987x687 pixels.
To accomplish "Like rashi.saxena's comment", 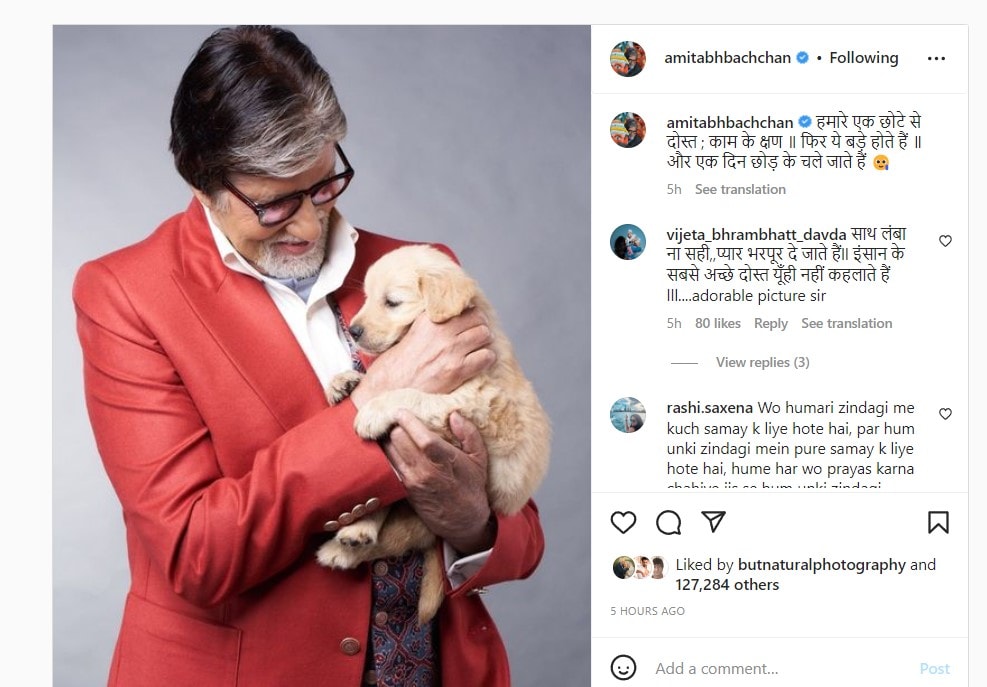I will 945,414.
